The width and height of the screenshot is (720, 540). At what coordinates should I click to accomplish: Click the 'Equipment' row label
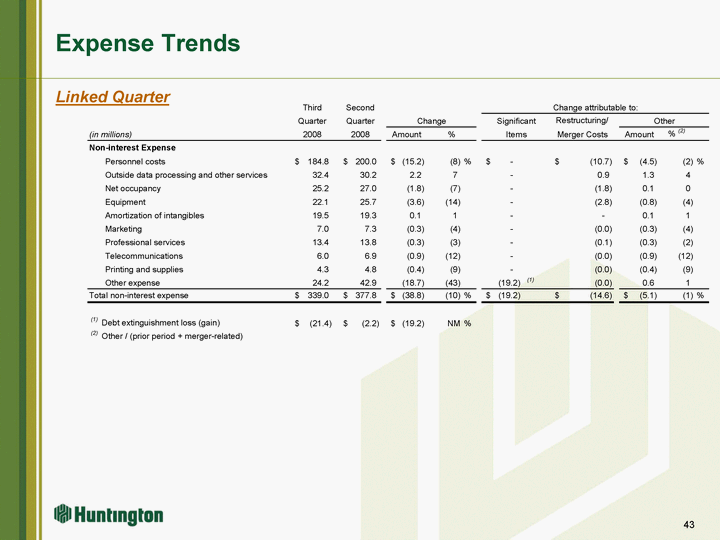(125, 202)
